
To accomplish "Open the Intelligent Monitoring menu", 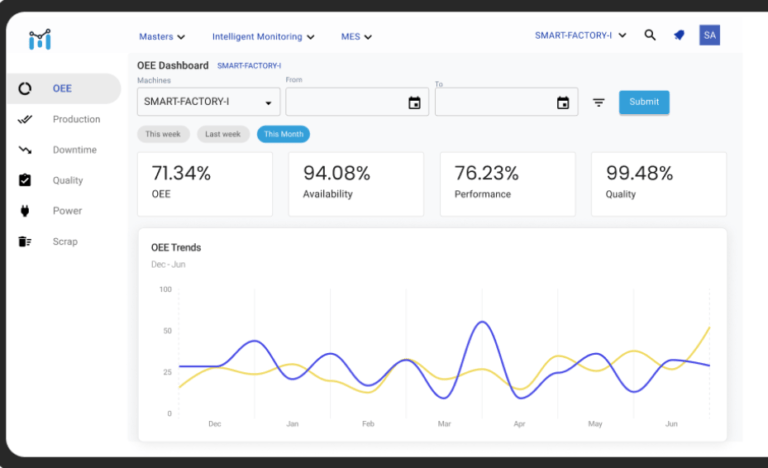I will (263, 37).
